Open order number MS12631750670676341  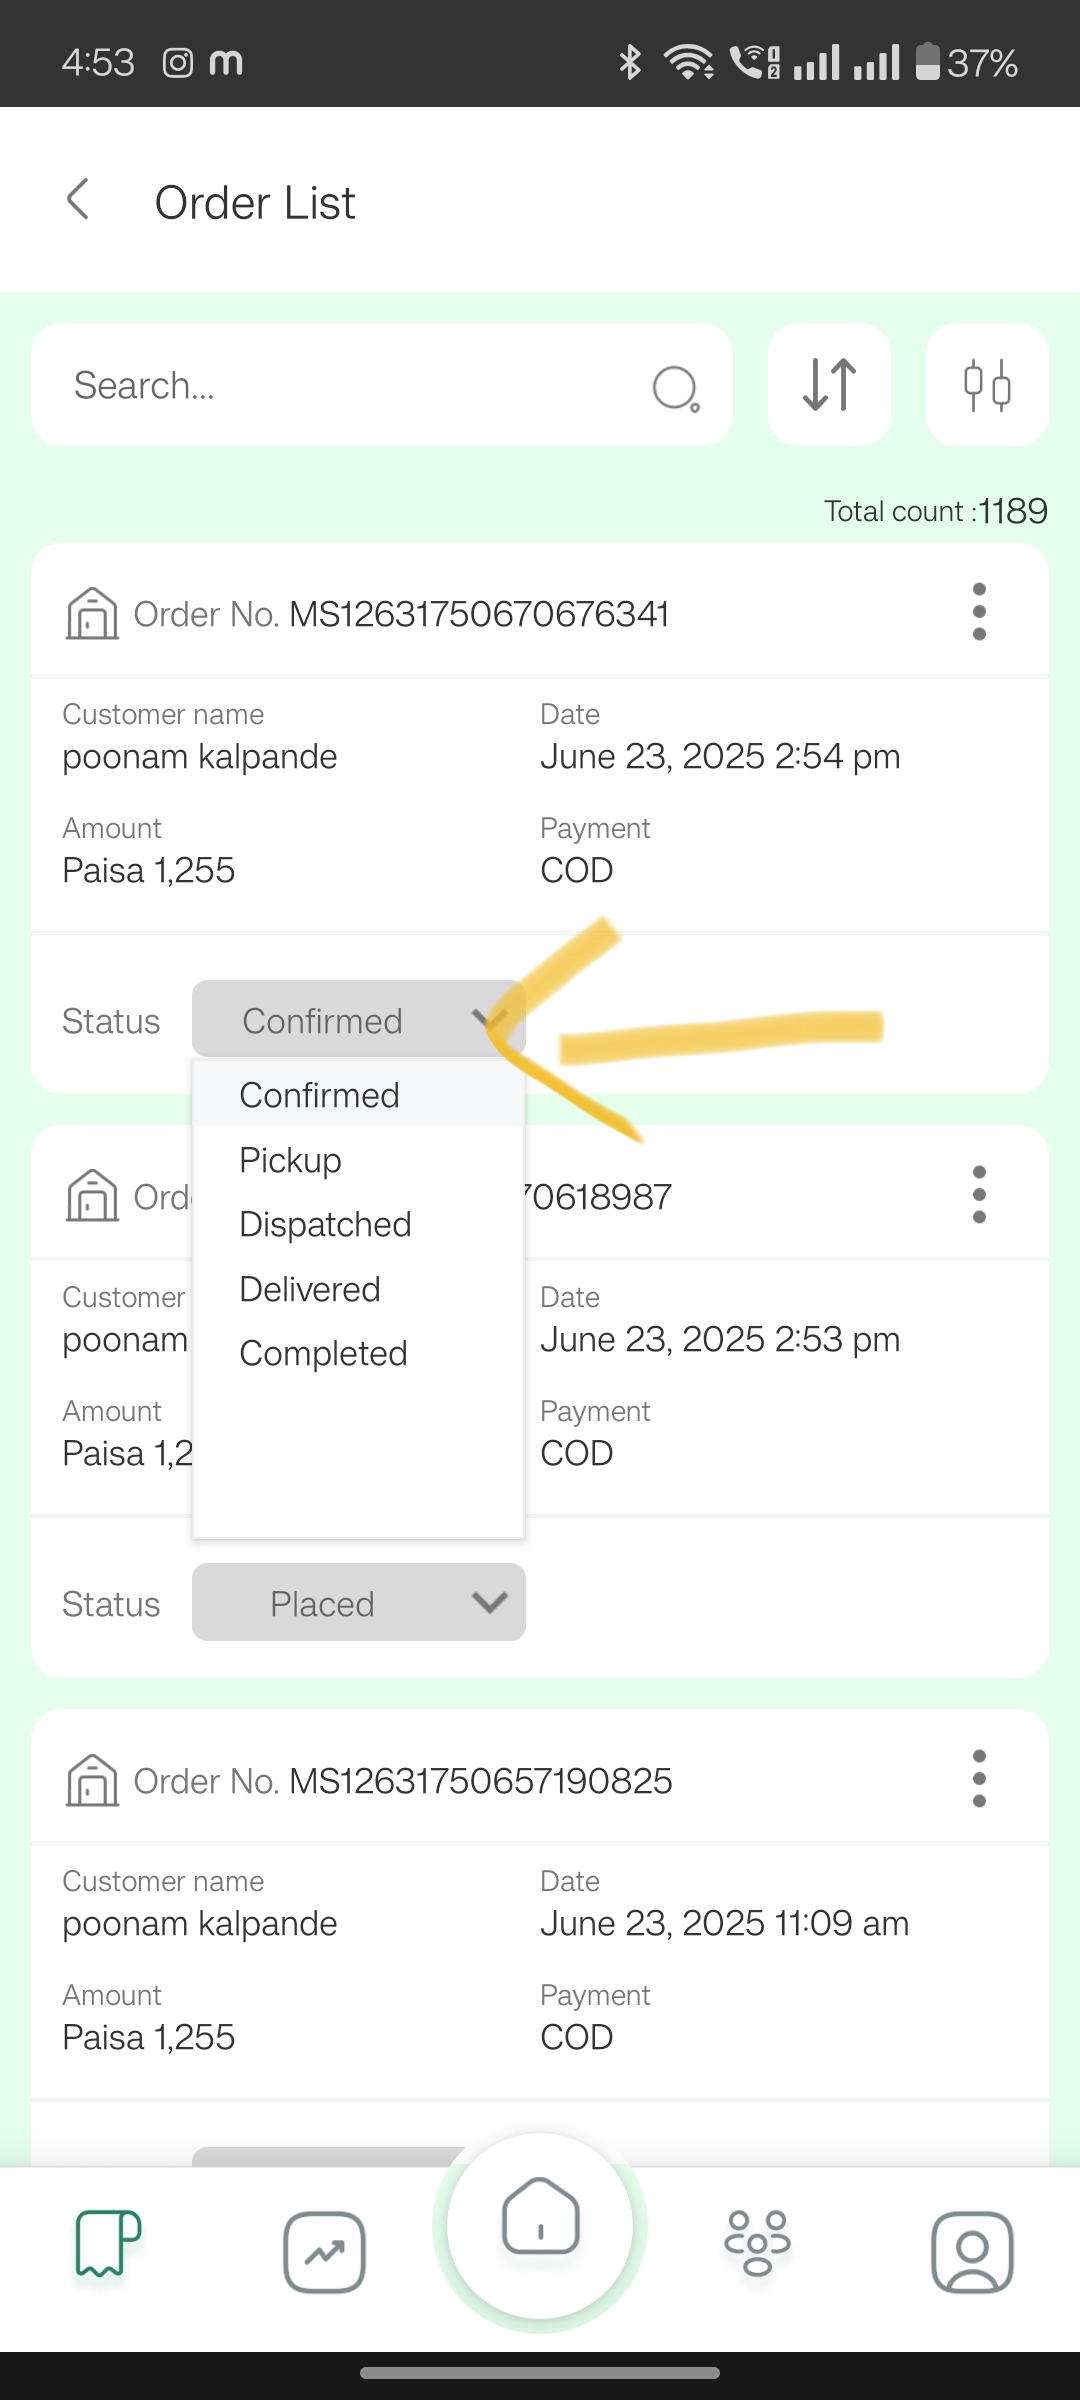pyautogui.click(x=479, y=614)
